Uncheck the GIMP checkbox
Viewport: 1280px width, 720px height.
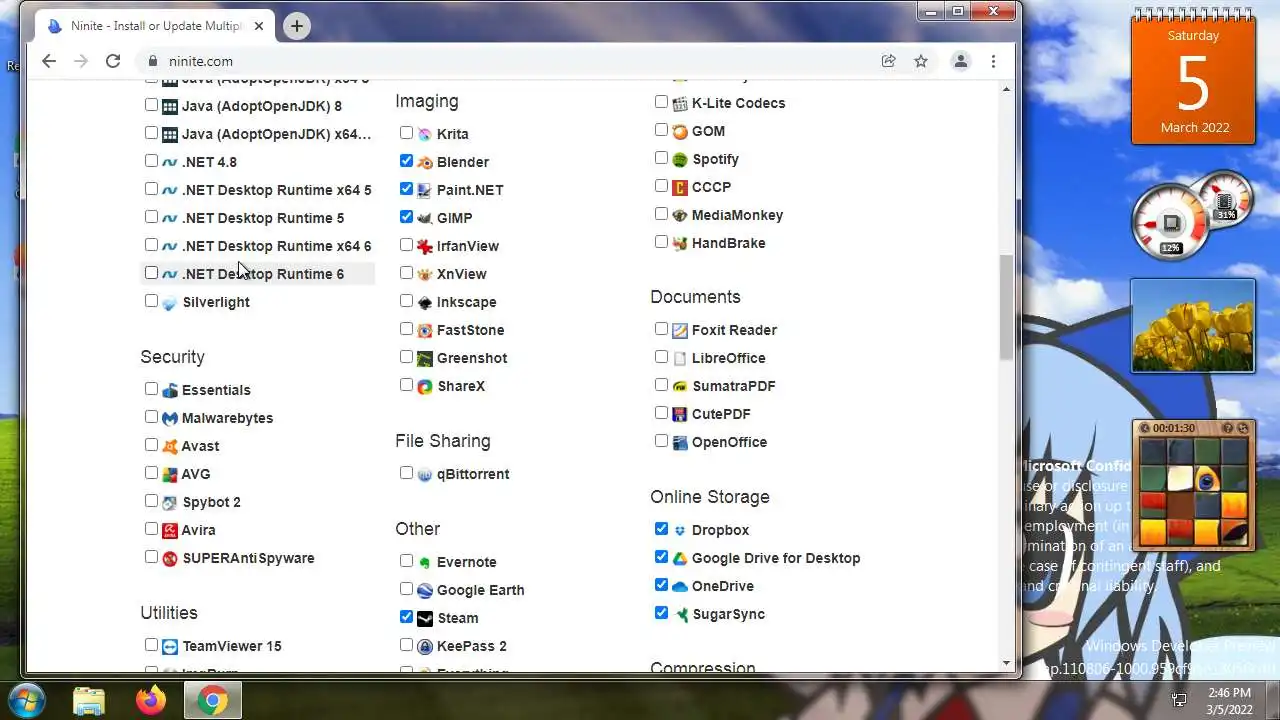pyautogui.click(x=406, y=217)
